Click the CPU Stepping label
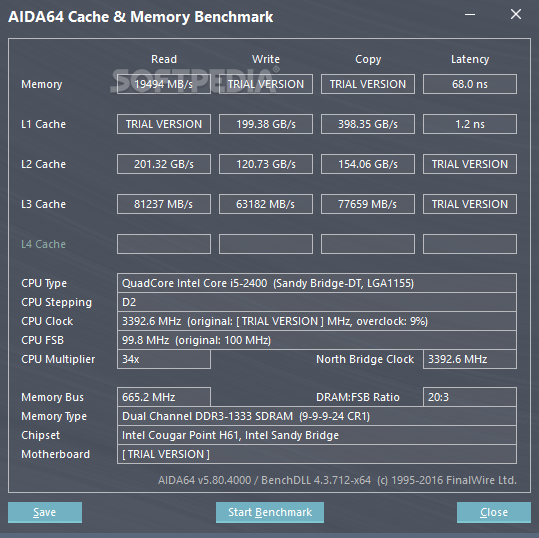This screenshot has height=538, width=539. (x=56, y=303)
